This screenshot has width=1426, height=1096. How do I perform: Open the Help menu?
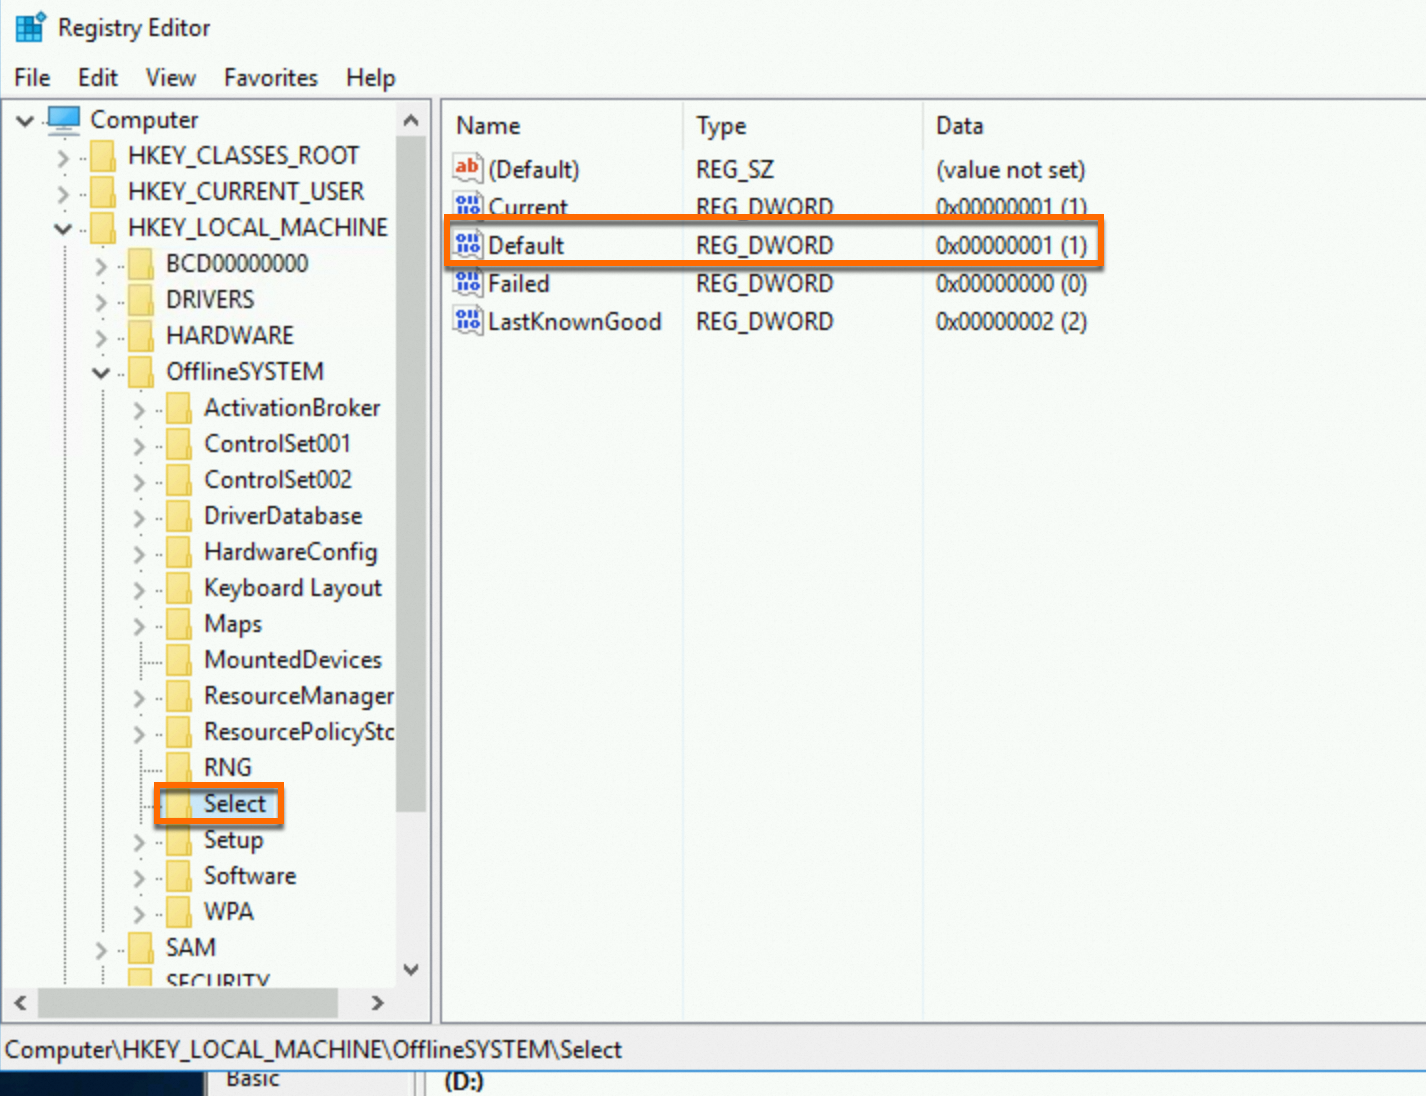pyautogui.click(x=371, y=77)
